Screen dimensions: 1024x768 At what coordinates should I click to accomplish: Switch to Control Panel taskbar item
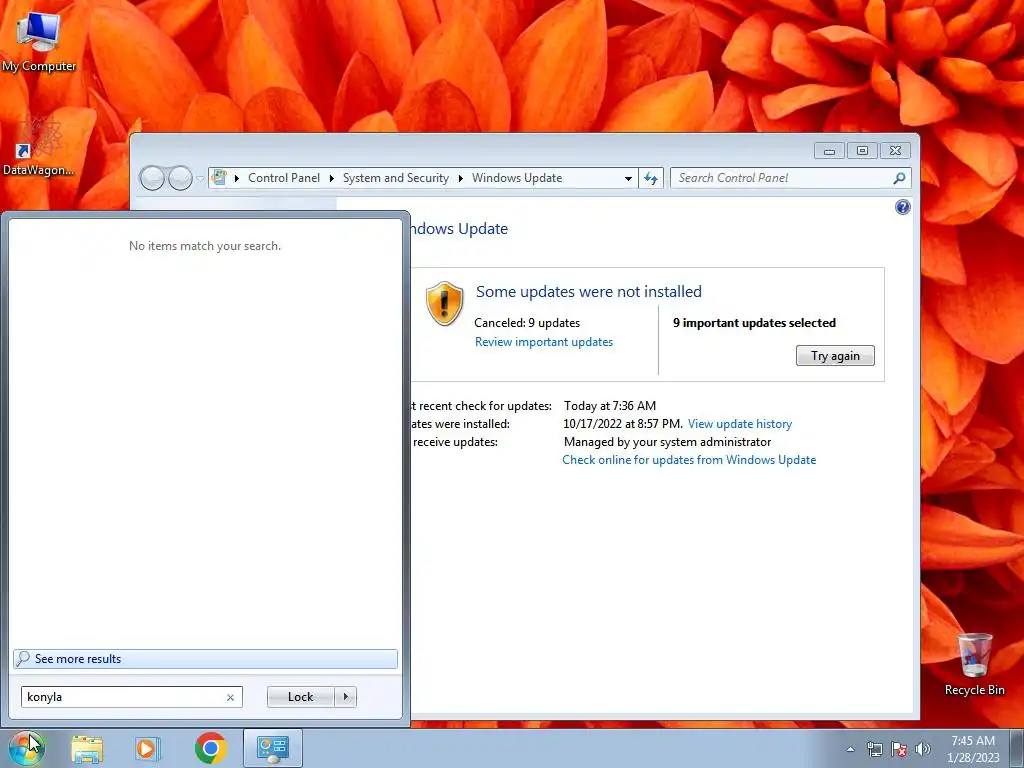pyautogui.click(x=272, y=748)
